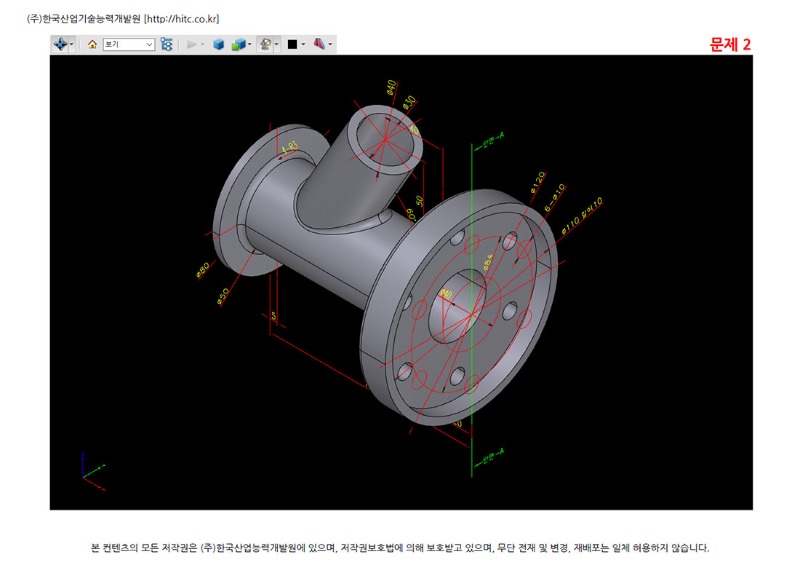Click the black background color swatch

point(292,44)
